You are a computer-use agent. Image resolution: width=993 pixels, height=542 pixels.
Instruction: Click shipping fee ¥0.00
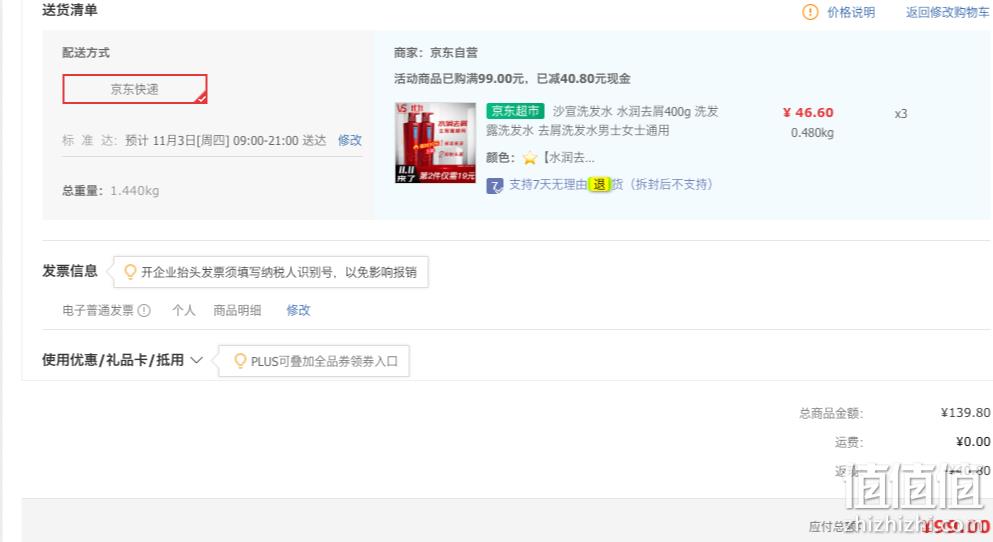pyautogui.click(x=973, y=441)
